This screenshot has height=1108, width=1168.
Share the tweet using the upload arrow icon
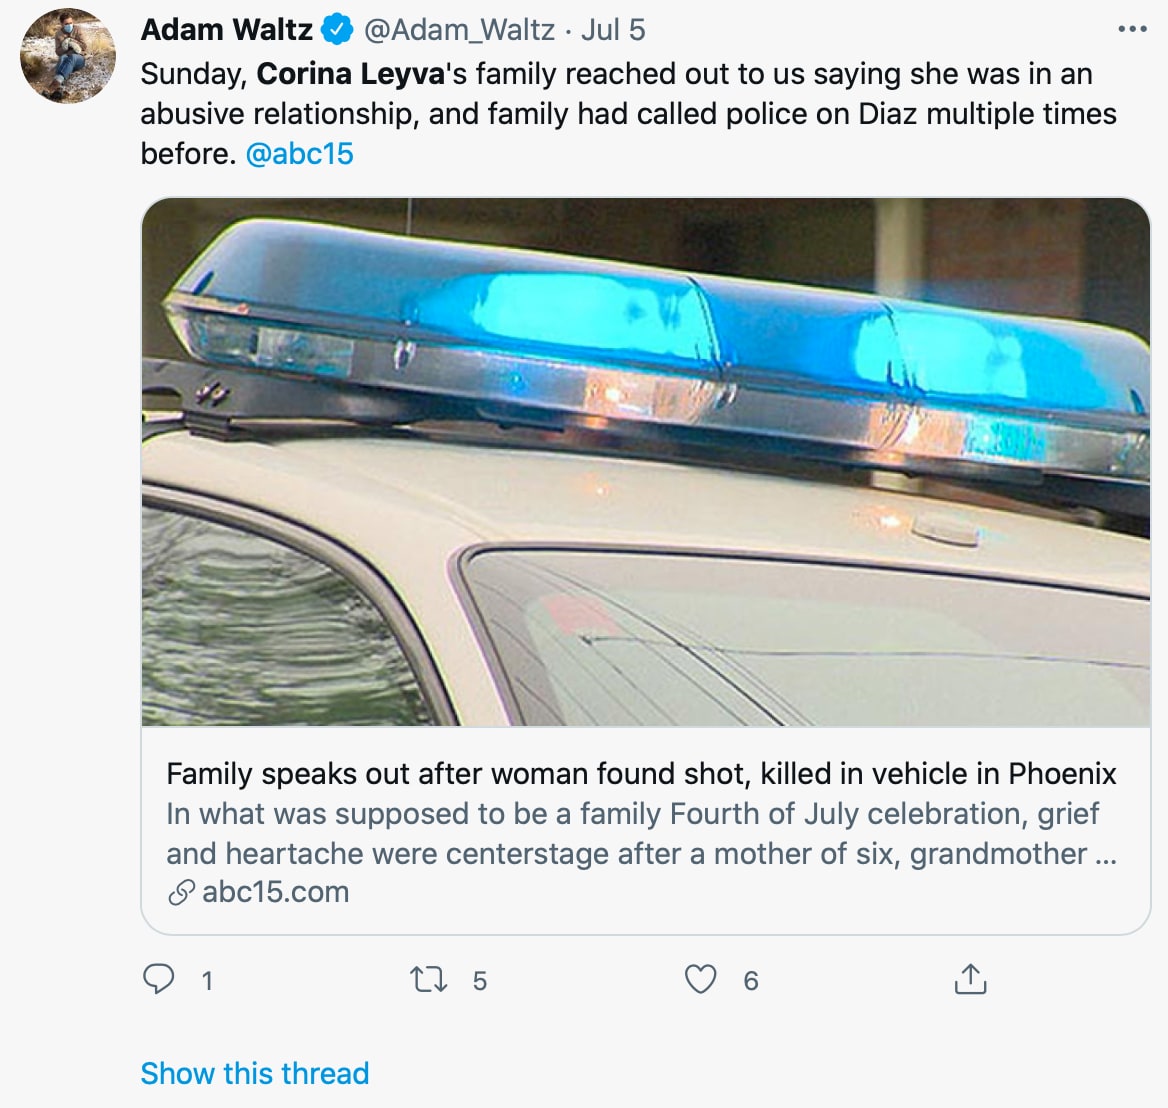click(x=970, y=979)
